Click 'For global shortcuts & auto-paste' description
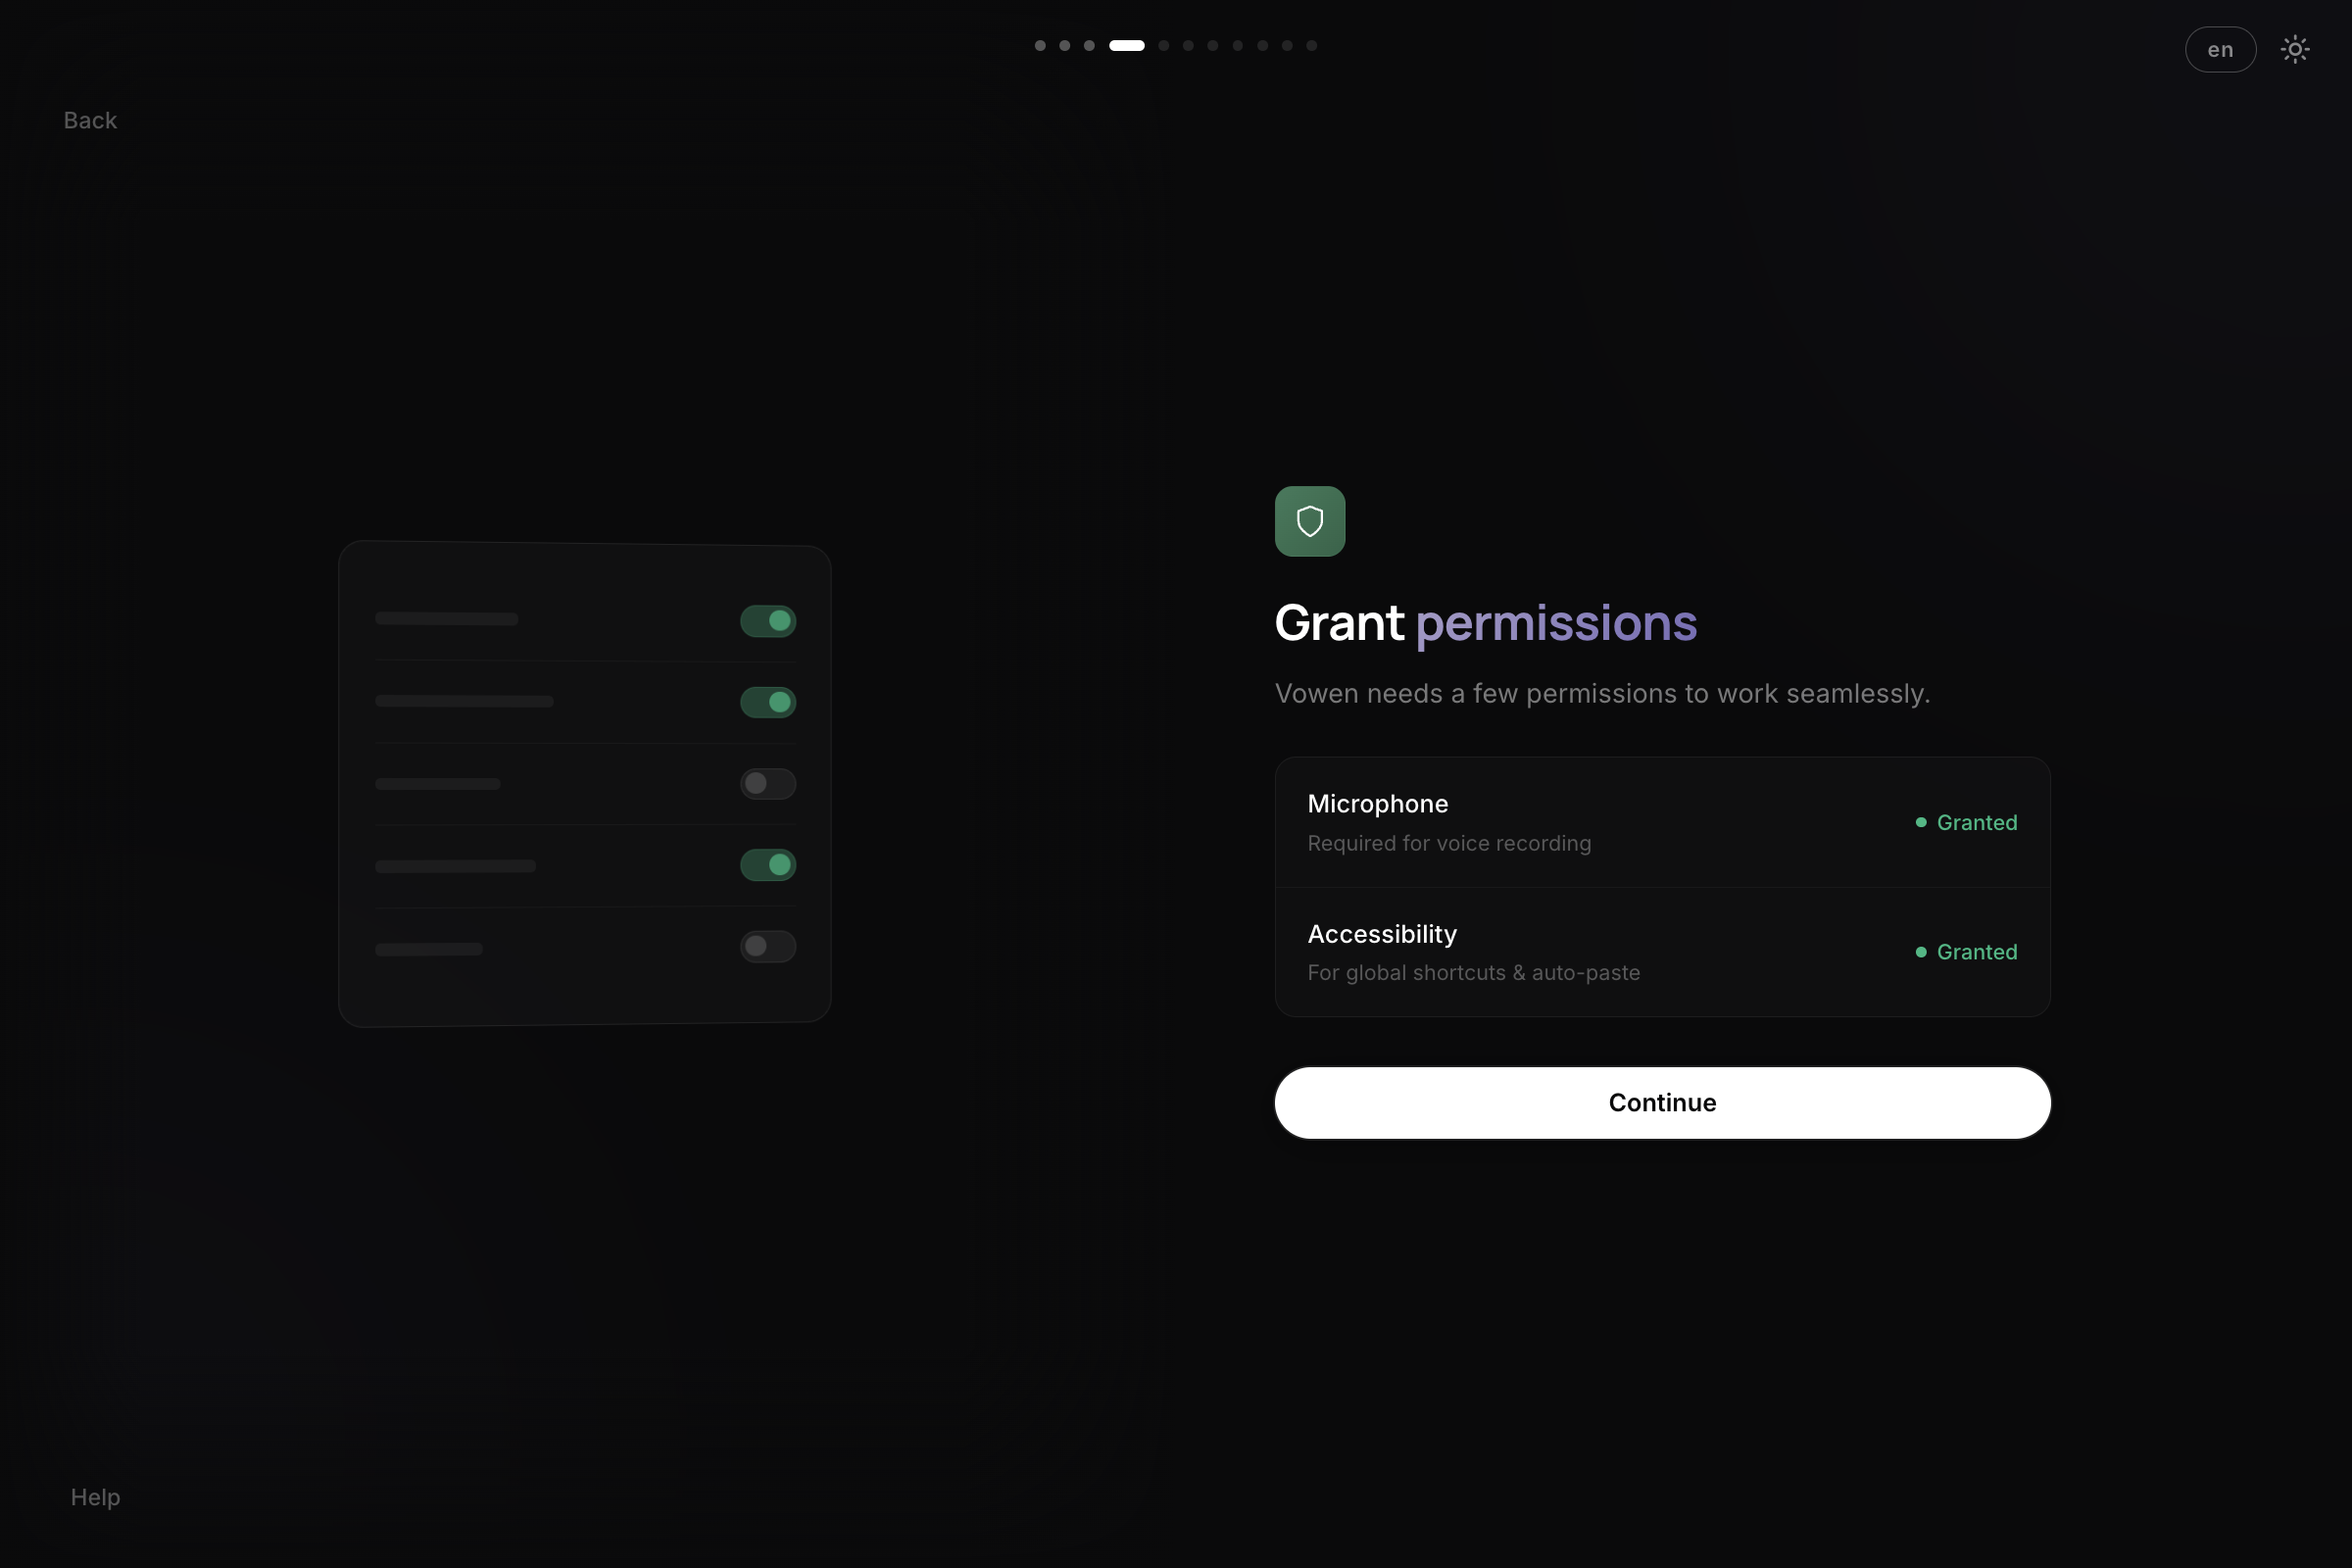Screen dimensions: 2352x1568 (1473, 972)
